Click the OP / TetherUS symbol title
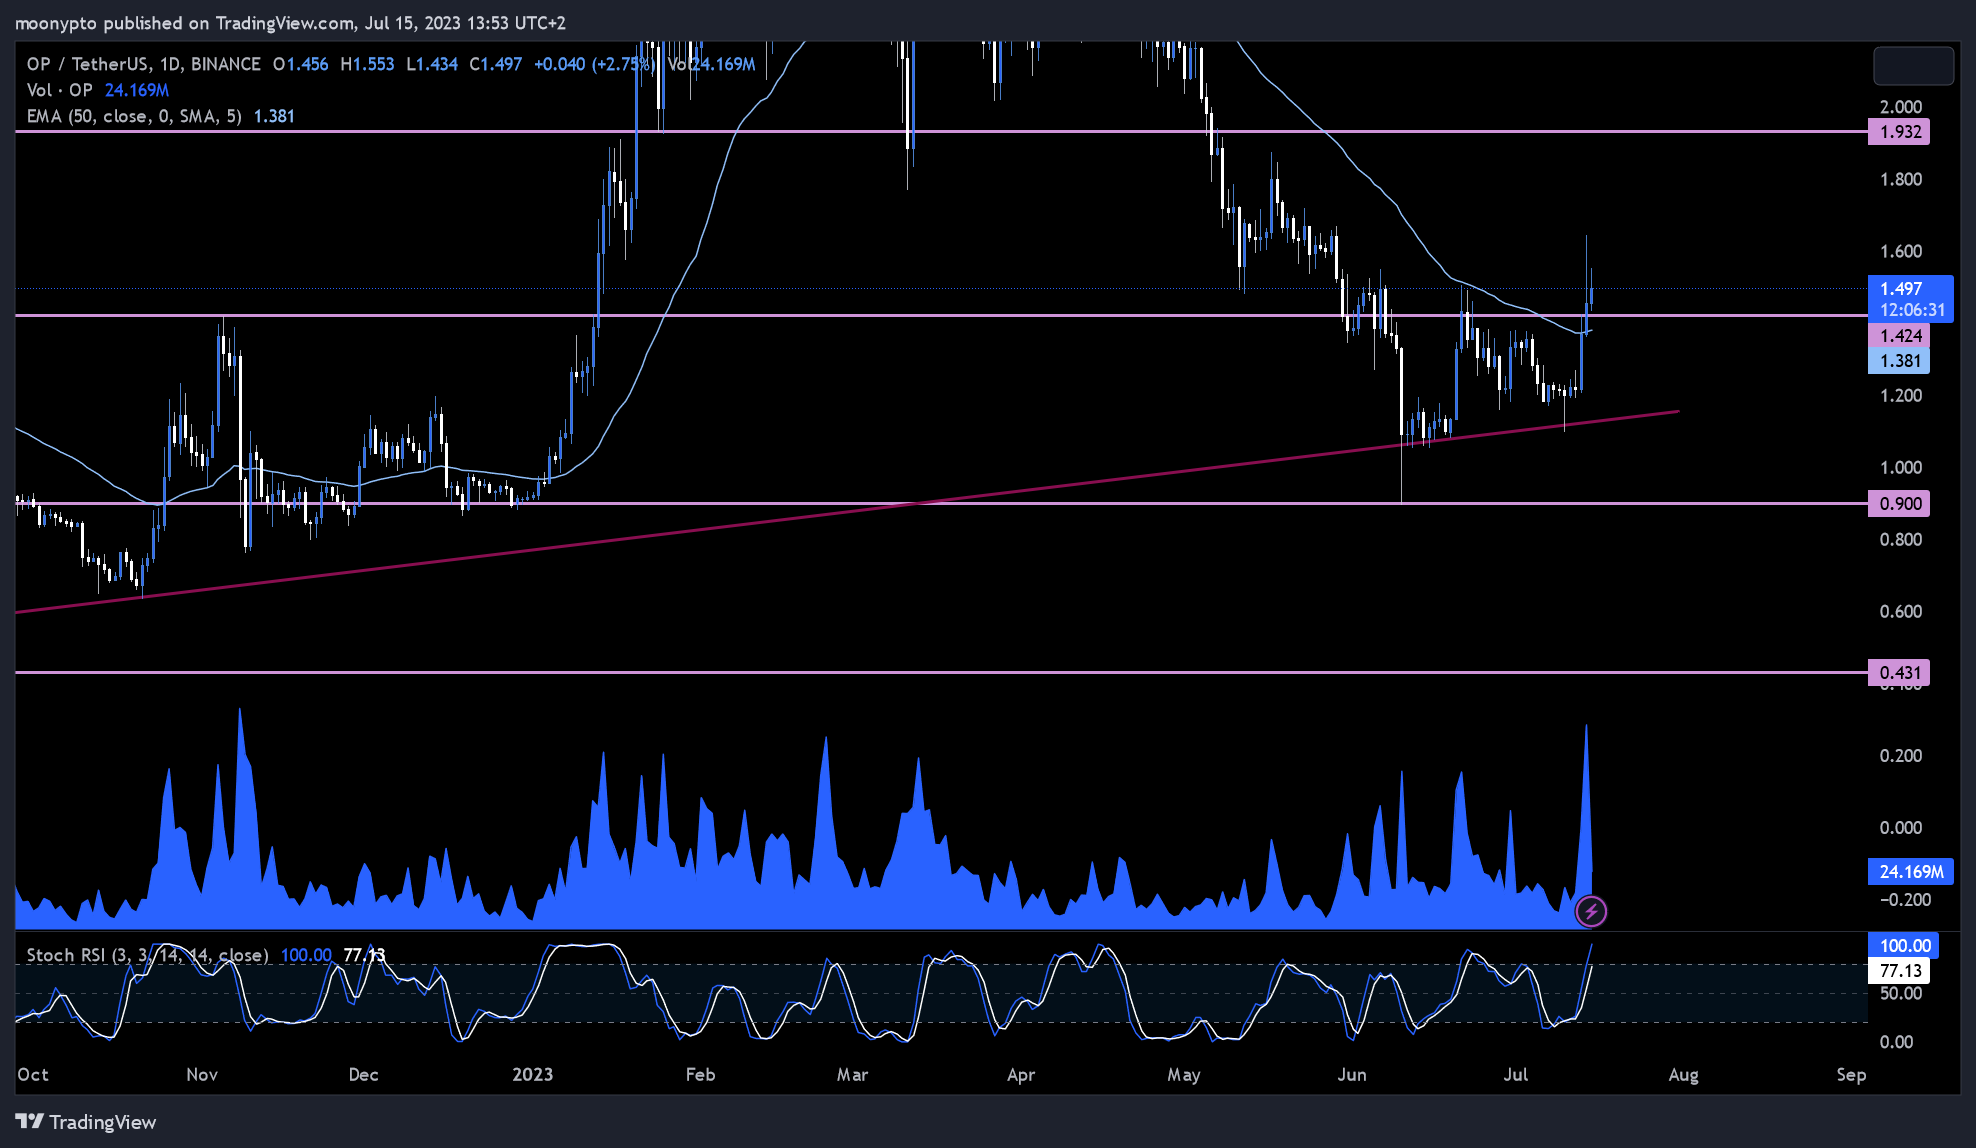 (x=143, y=64)
